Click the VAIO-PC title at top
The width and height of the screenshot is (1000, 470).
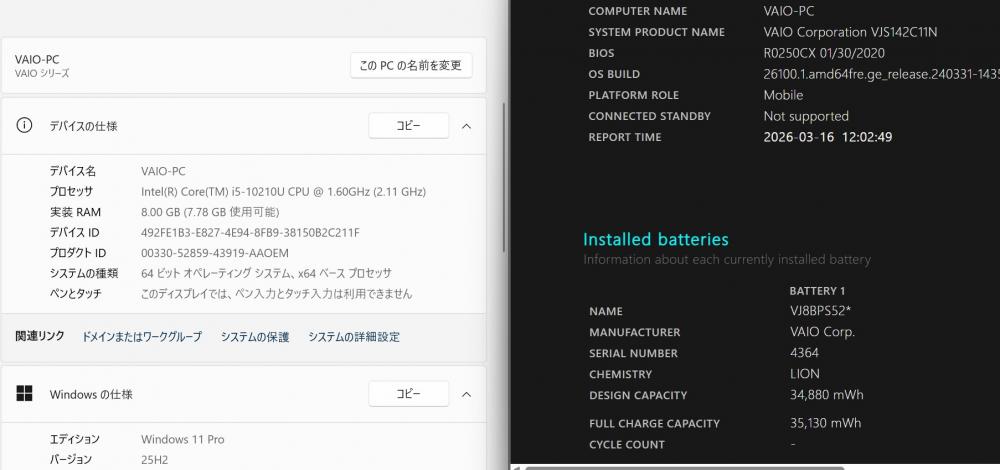click(x=37, y=60)
